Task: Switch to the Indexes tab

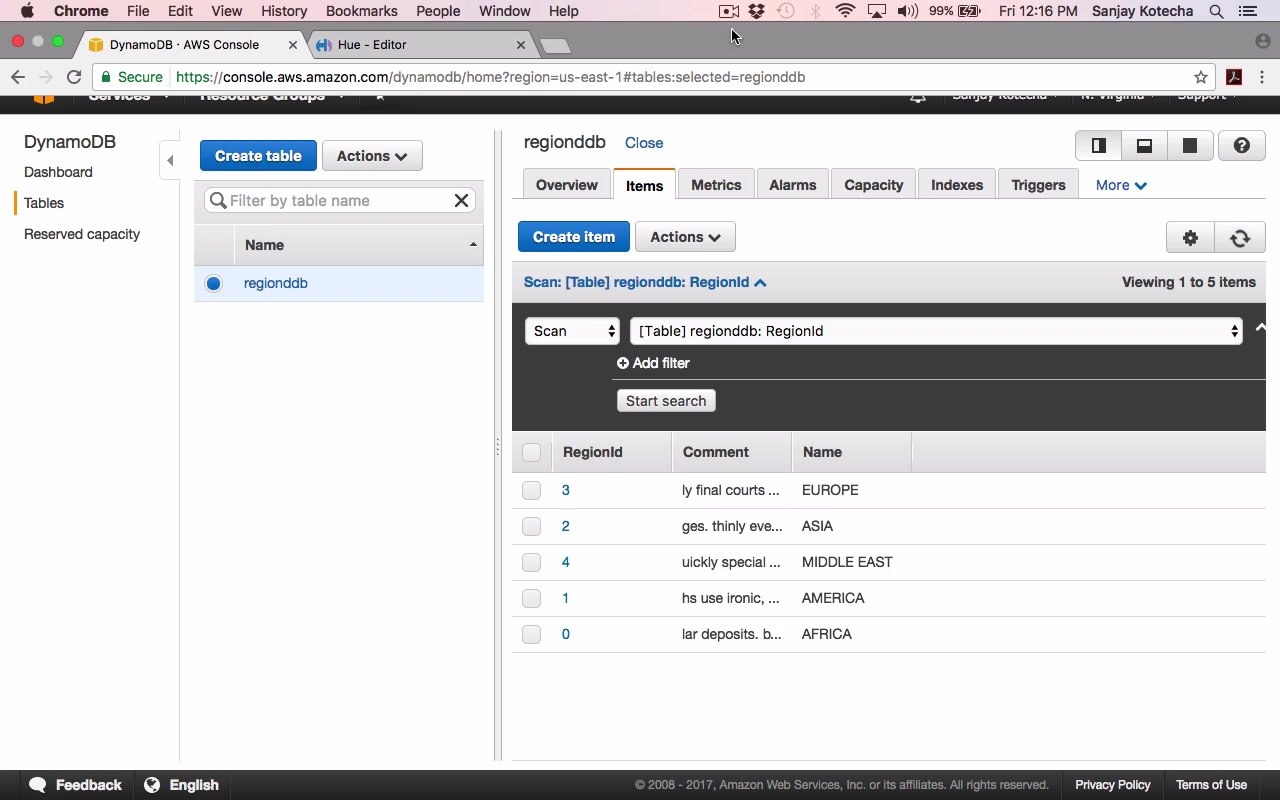Action: coord(957,185)
